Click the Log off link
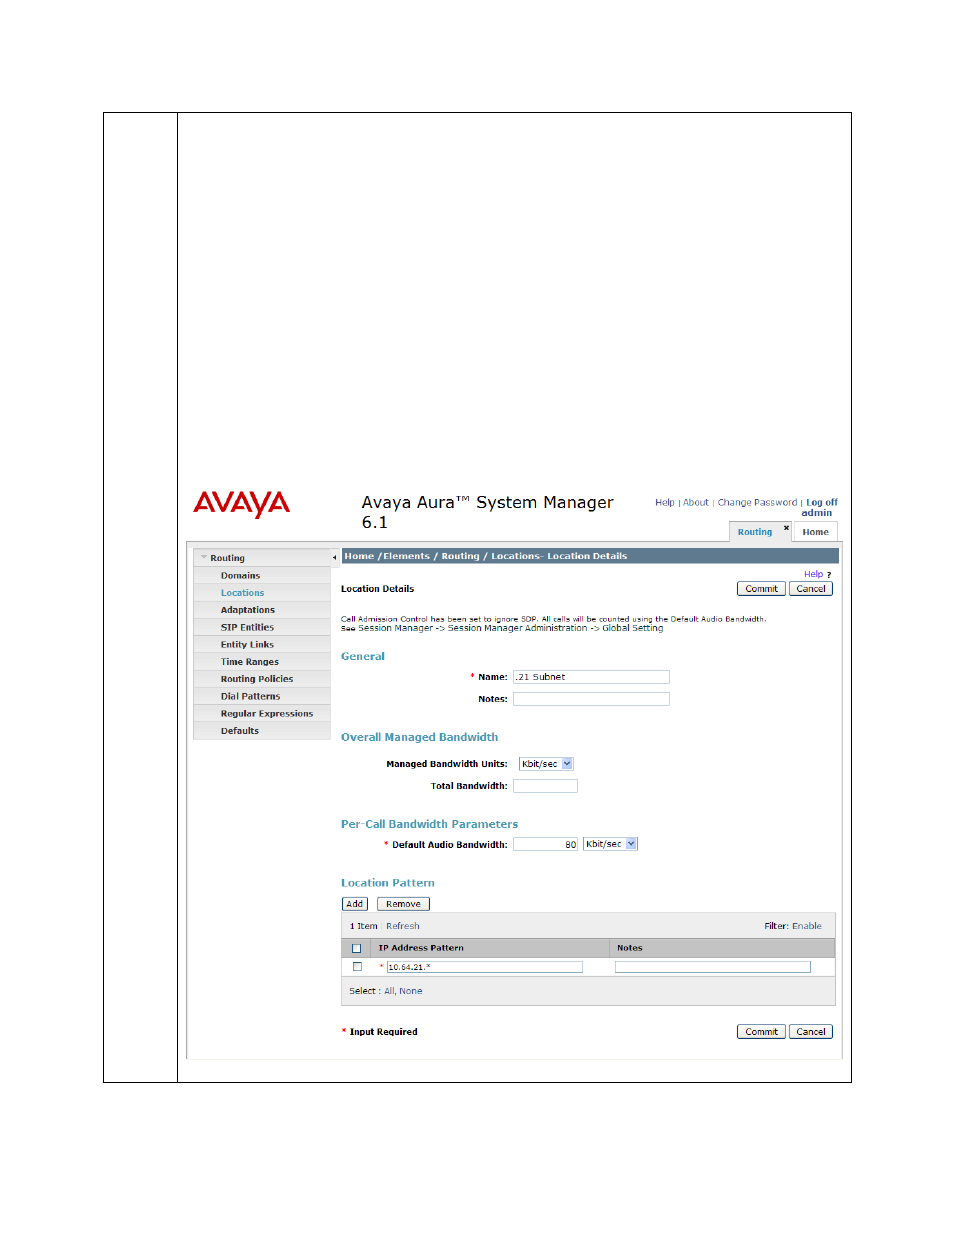Image resolution: width=954 pixels, height=1235 pixels. point(822,503)
